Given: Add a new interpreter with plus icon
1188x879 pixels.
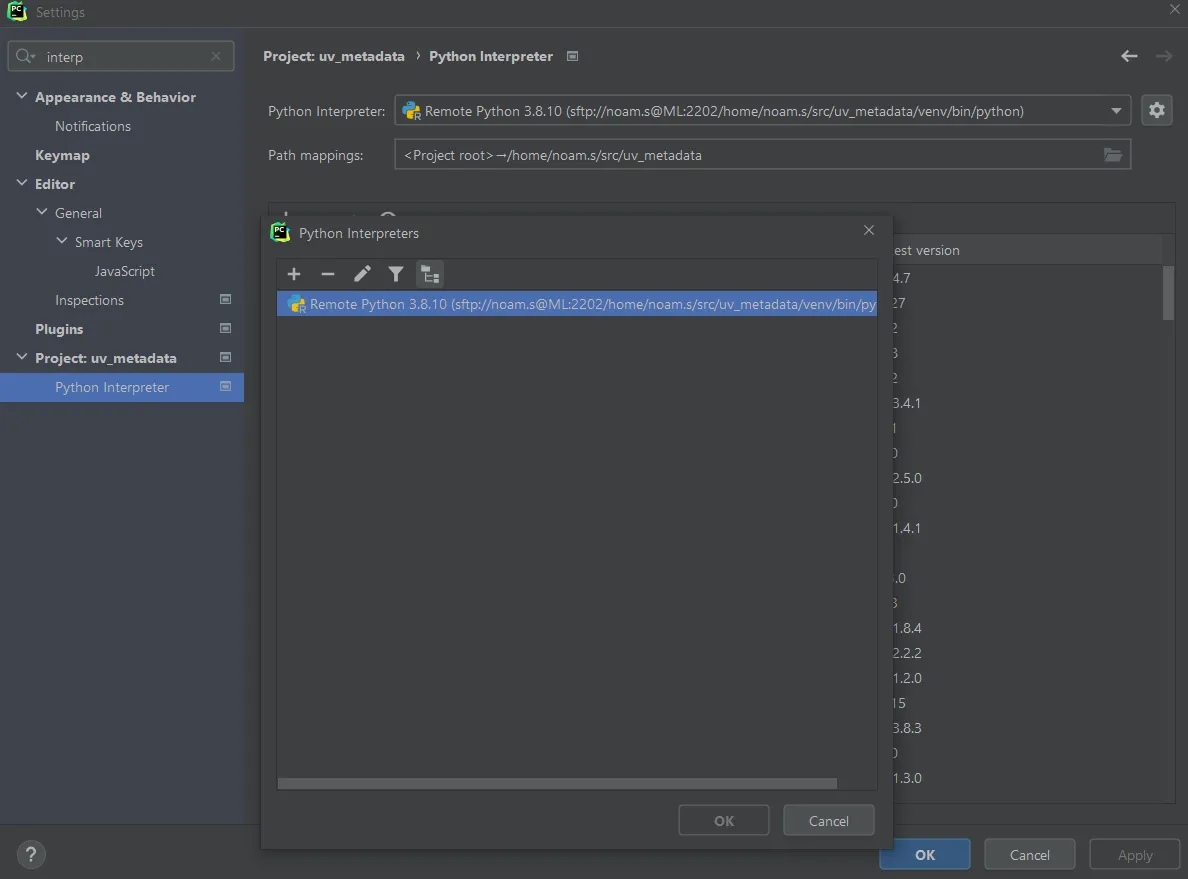Looking at the screenshot, I should tap(294, 274).
